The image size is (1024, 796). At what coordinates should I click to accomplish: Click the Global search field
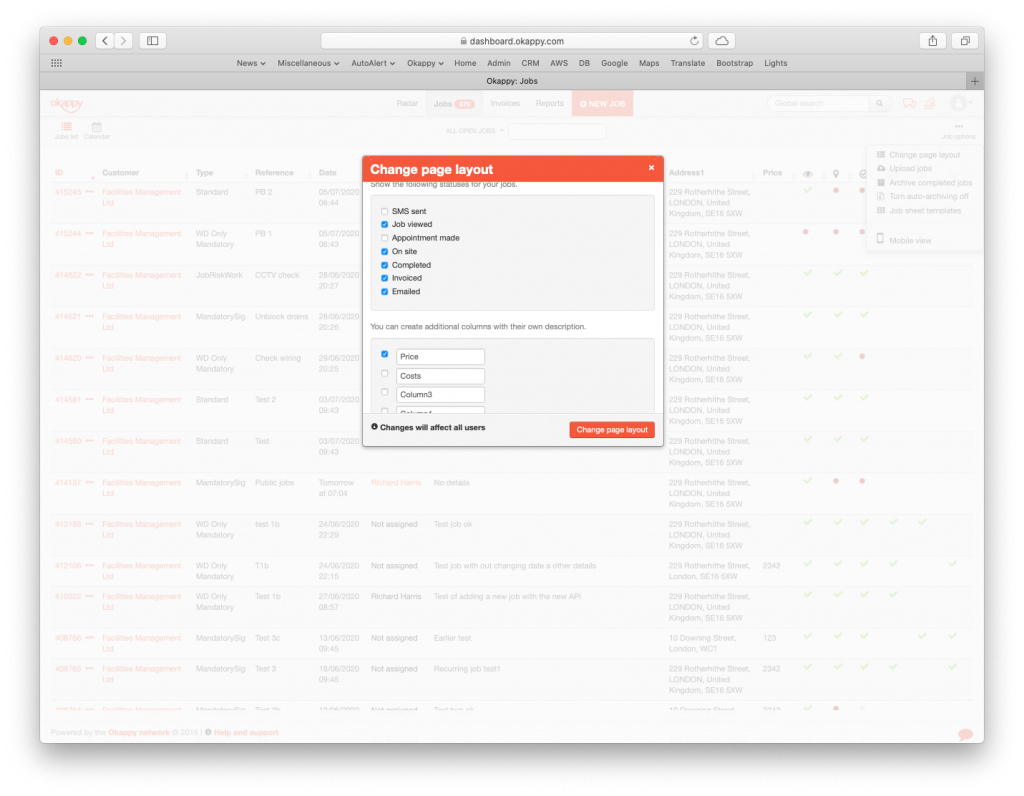pos(819,103)
